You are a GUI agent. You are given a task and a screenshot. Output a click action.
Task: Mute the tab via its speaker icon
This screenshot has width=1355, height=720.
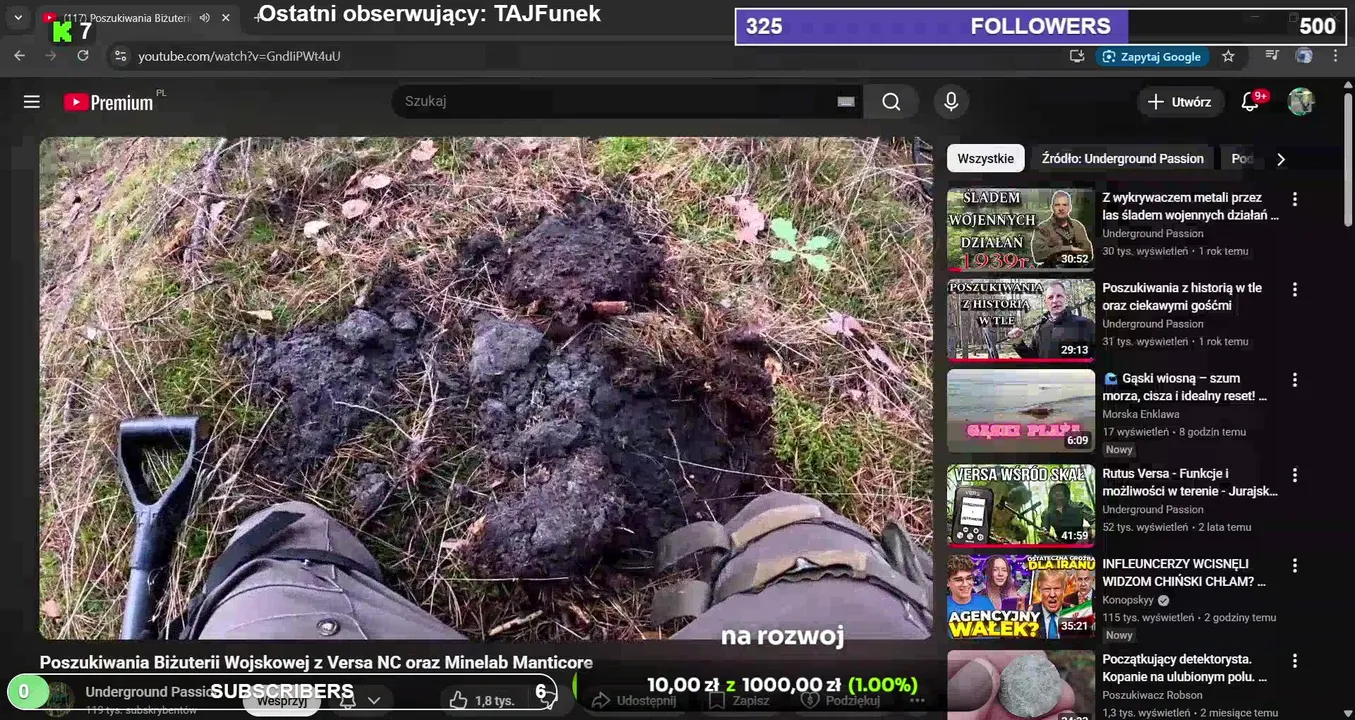tap(204, 18)
